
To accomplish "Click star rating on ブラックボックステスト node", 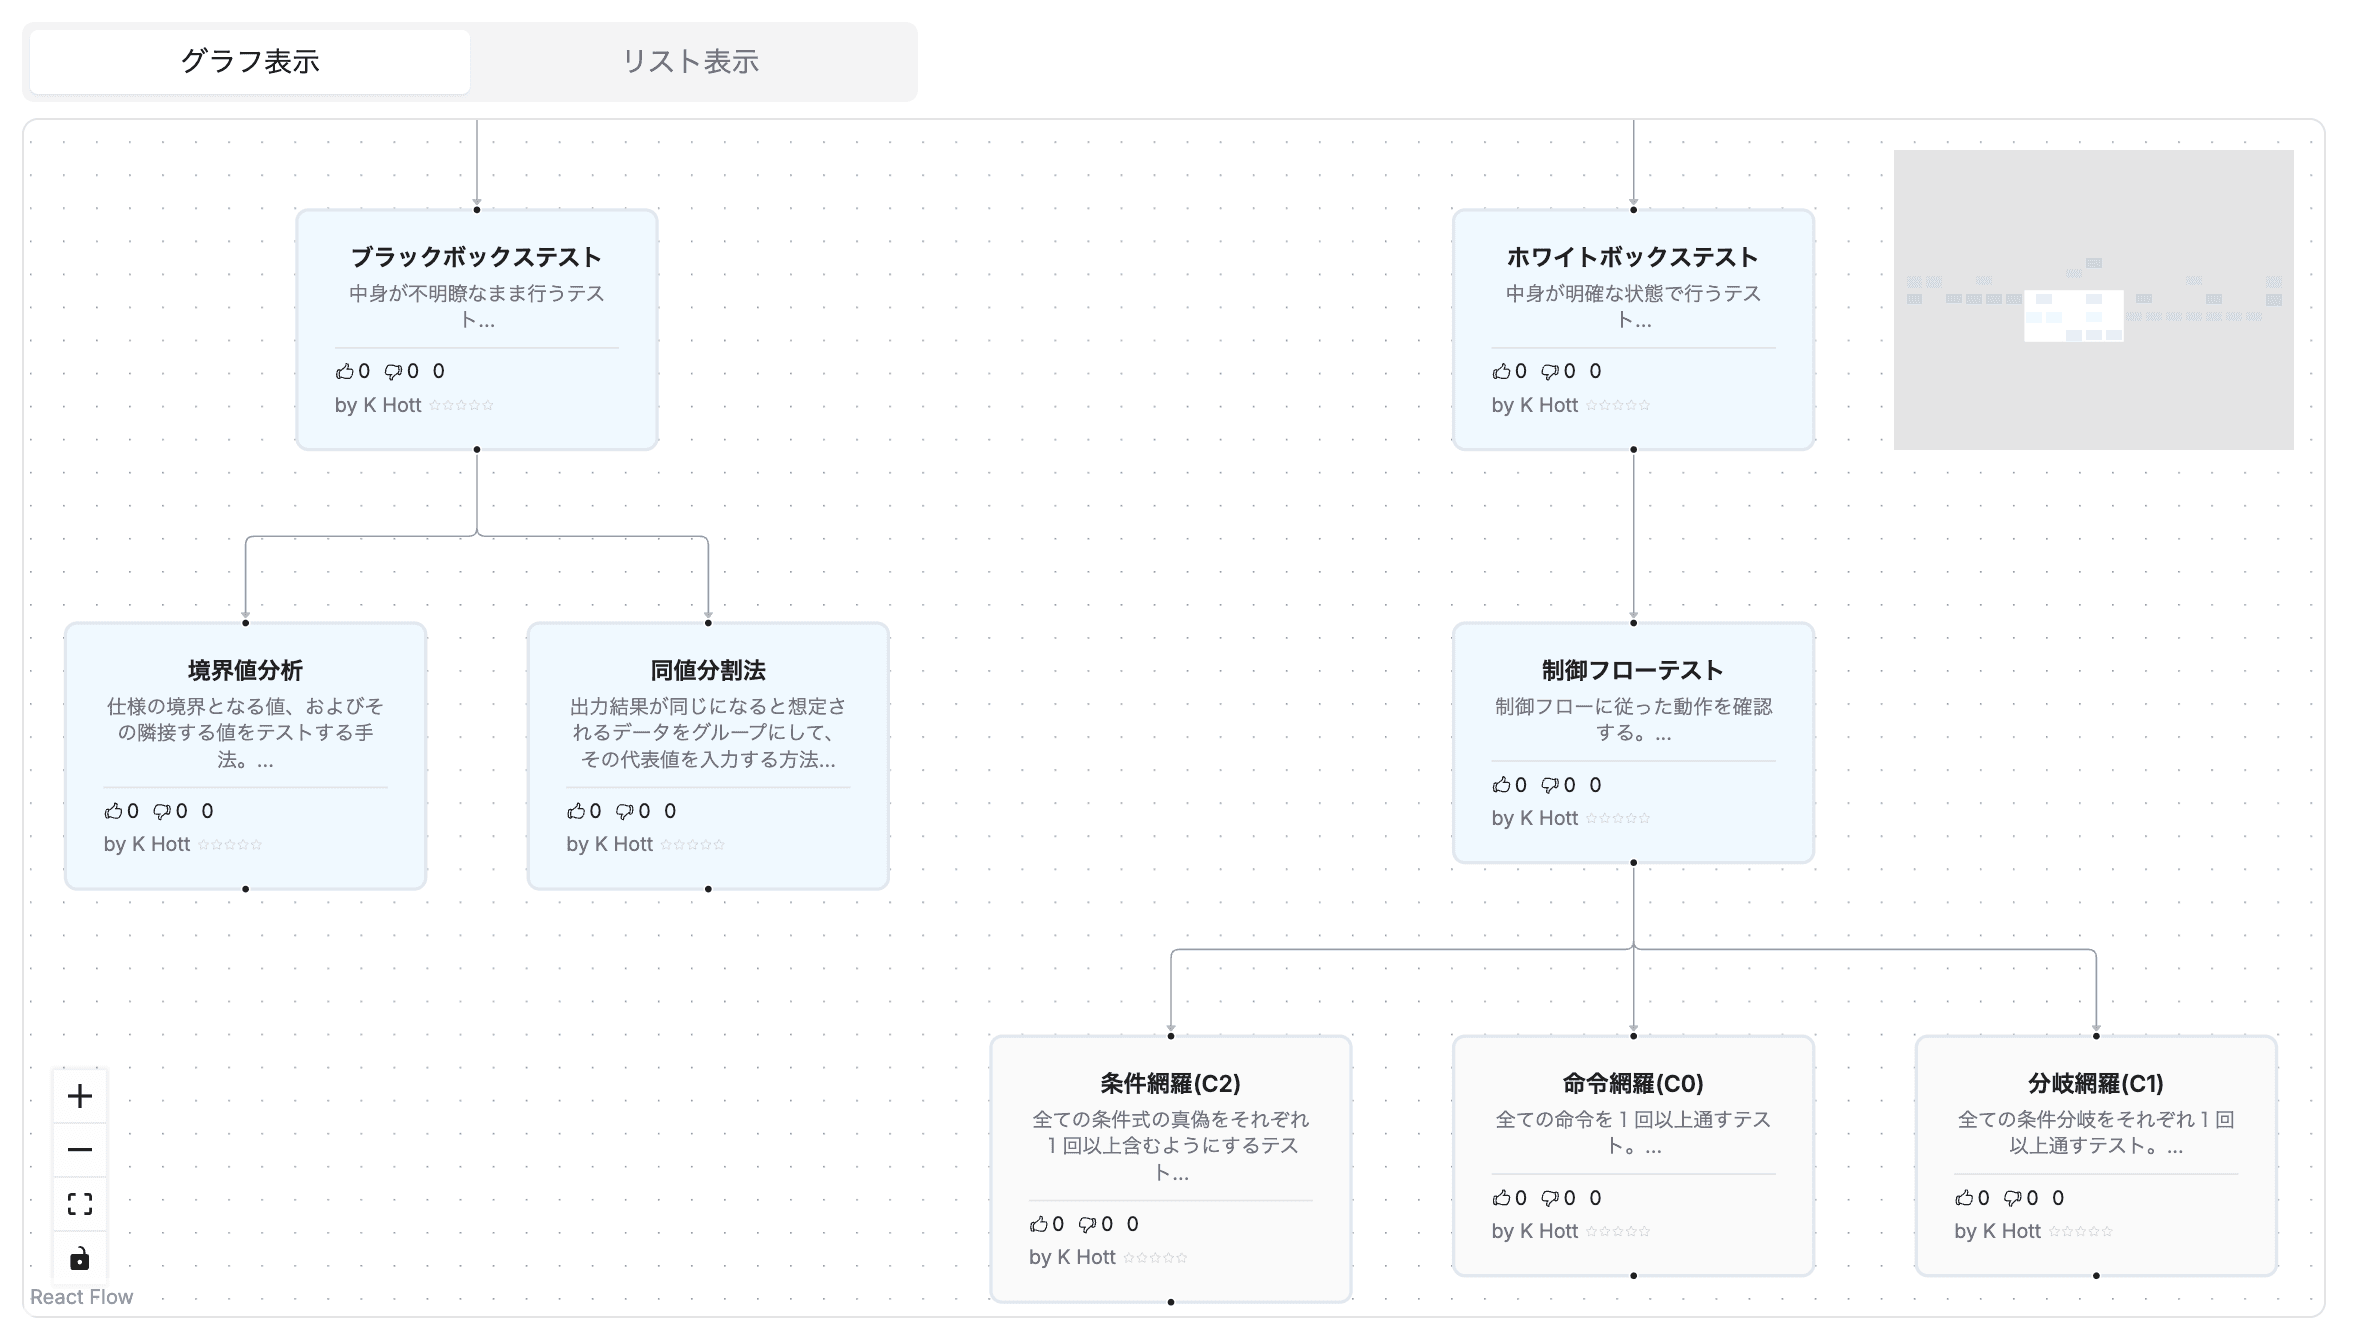I will pos(461,406).
